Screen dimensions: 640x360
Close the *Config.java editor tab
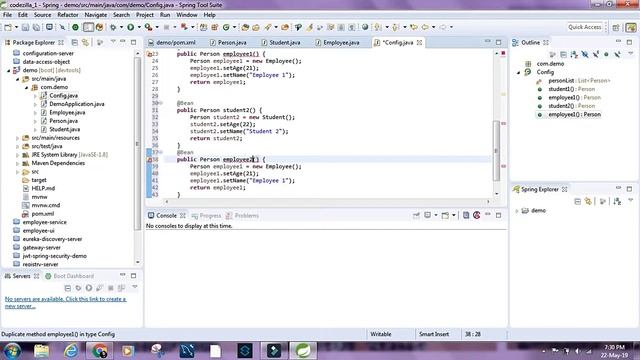coord(419,42)
